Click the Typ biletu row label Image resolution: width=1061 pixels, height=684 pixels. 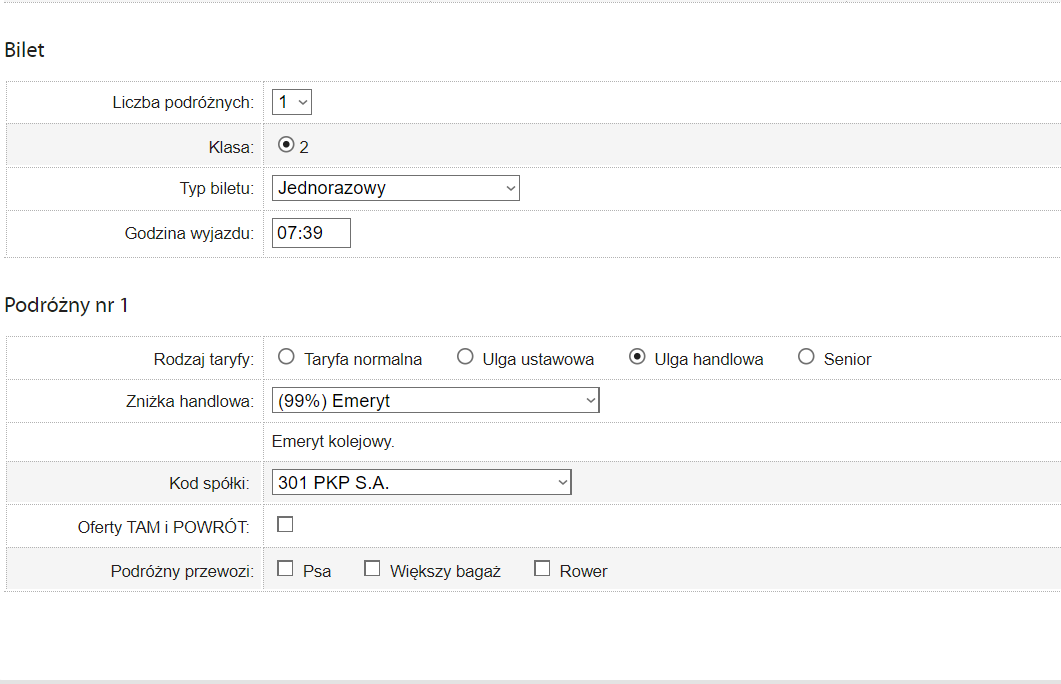210,188
